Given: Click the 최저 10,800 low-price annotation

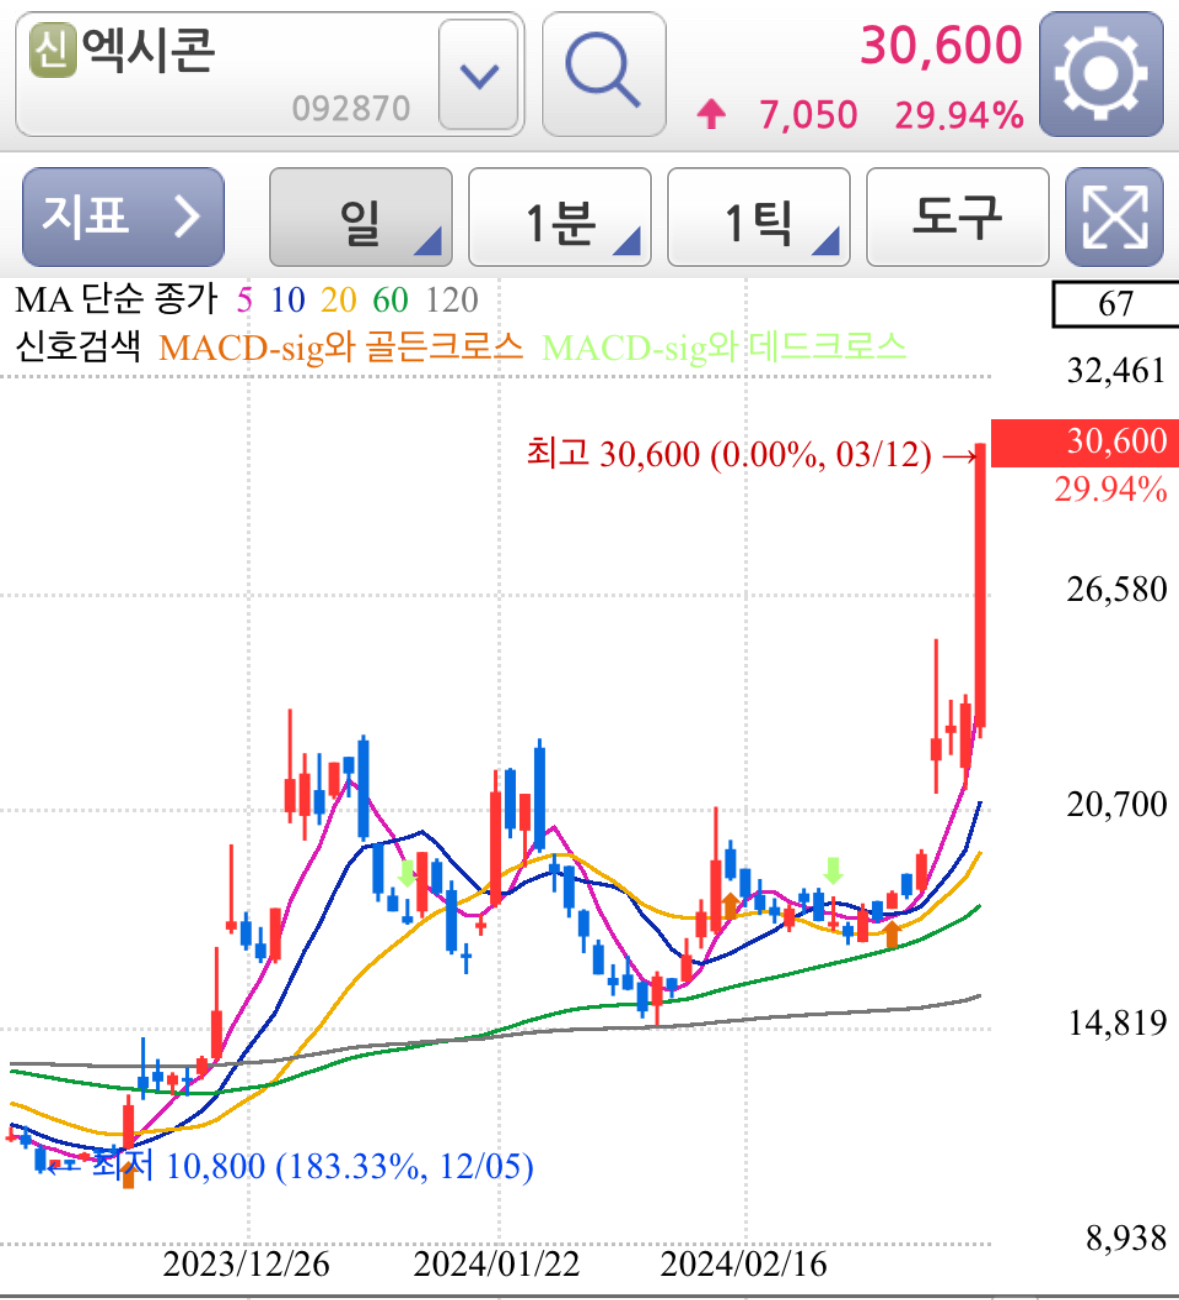Looking at the screenshot, I should click(310, 1166).
